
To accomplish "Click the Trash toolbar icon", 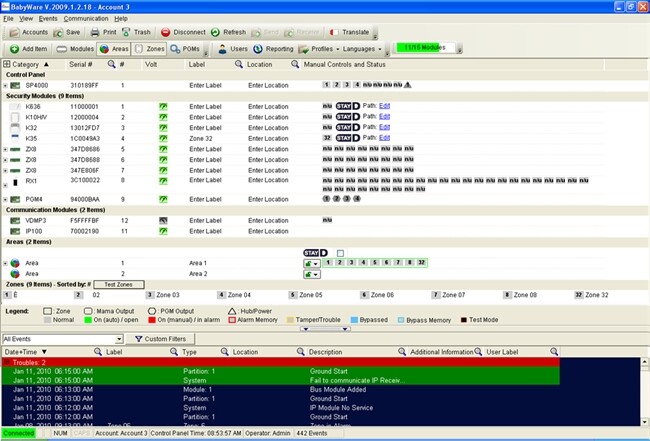I will (x=136, y=32).
